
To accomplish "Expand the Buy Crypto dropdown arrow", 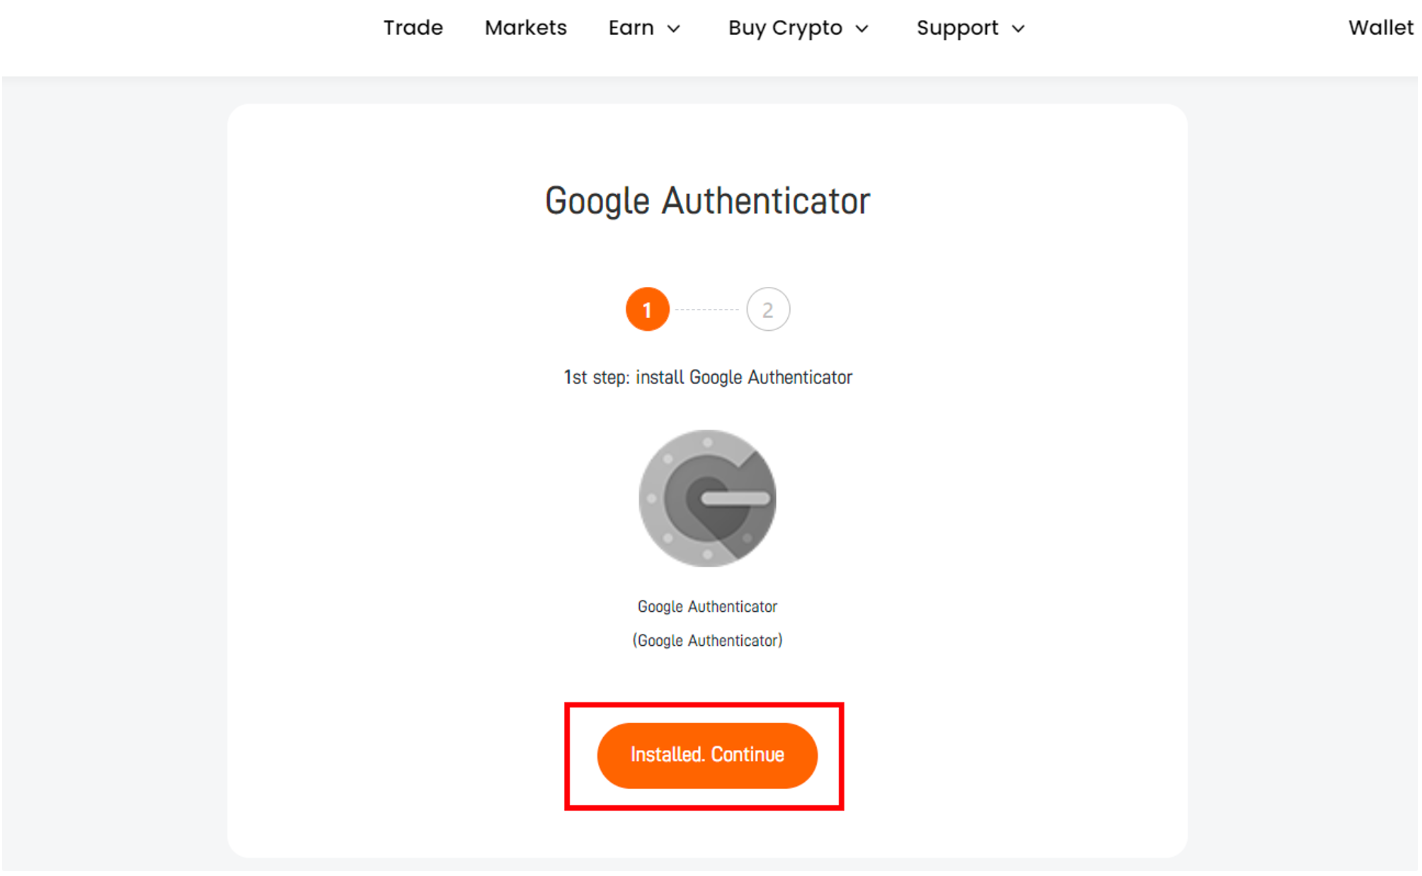I will click(862, 29).
